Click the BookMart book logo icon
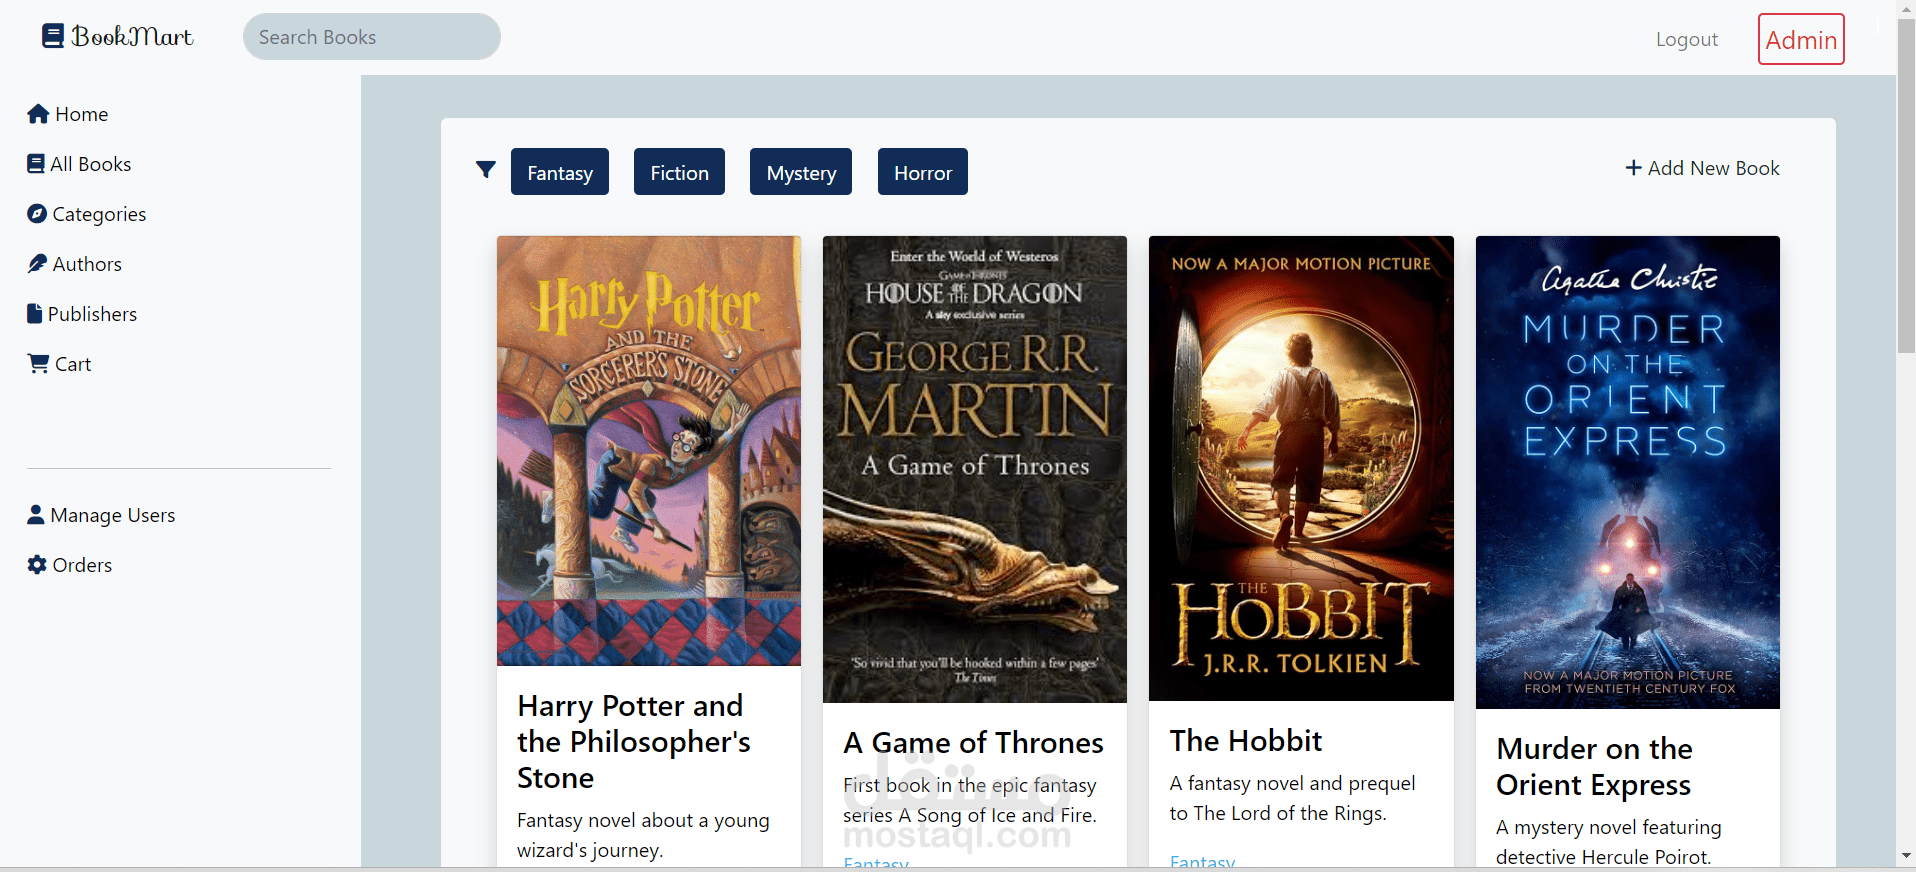This screenshot has width=1916, height=872. coord(53,36)
